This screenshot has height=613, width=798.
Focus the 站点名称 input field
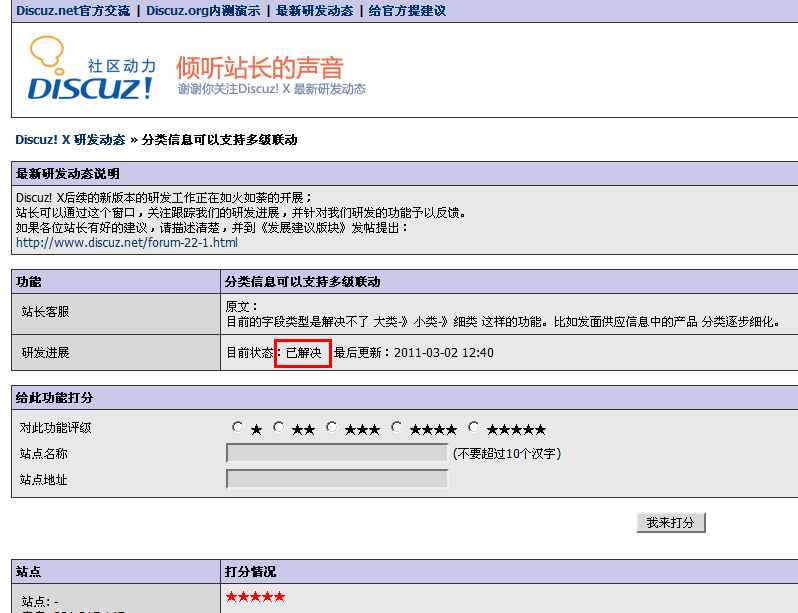coord(337,453)
